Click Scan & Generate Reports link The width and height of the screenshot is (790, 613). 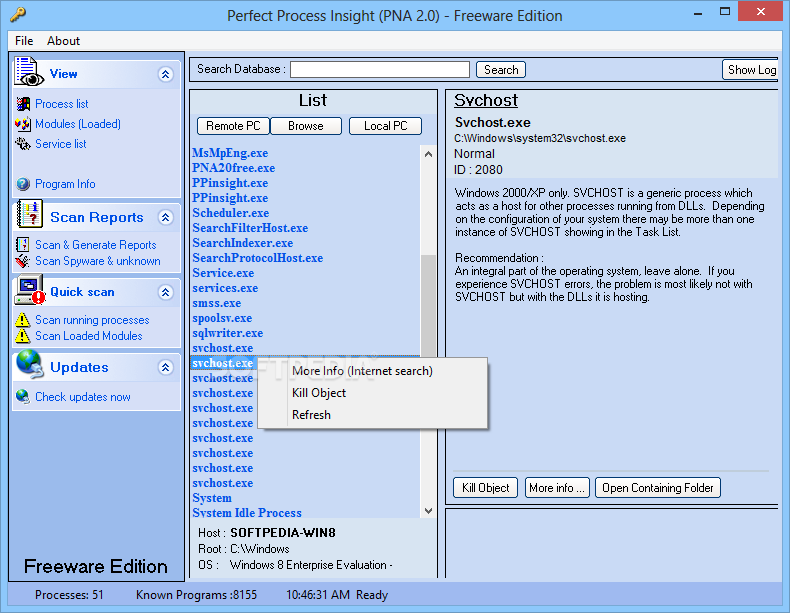tap(96, 245)
